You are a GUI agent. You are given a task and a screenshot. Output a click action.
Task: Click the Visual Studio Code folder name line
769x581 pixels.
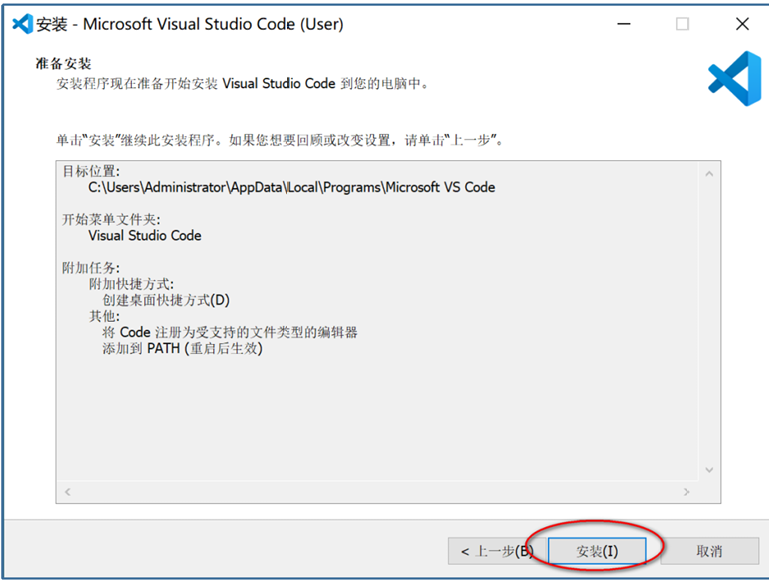click(145, 235)
